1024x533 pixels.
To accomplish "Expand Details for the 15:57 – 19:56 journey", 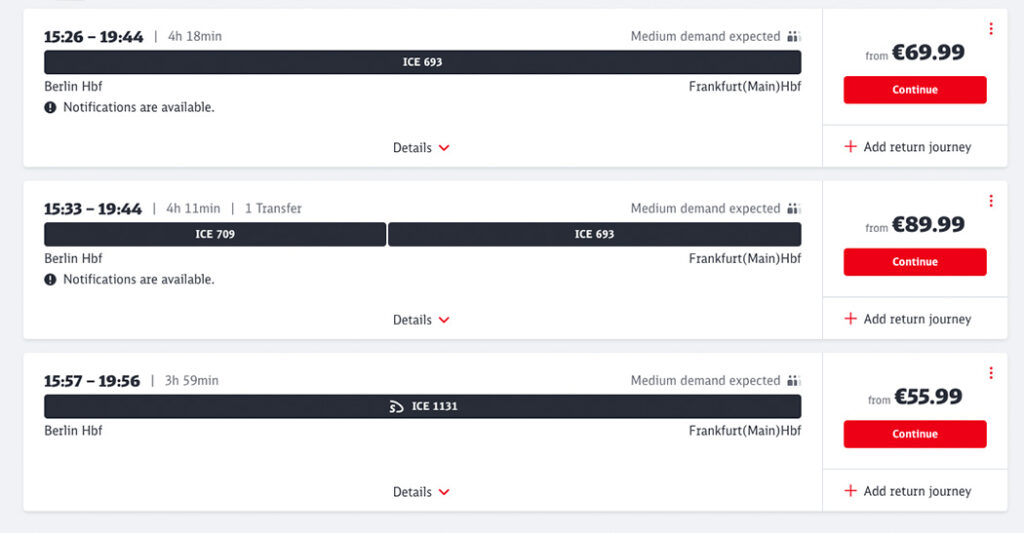I will click(421, 492).
